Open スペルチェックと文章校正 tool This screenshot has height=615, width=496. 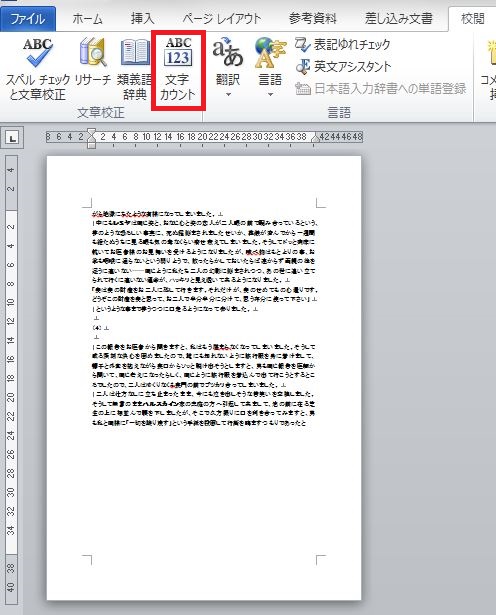click(38, 69)
